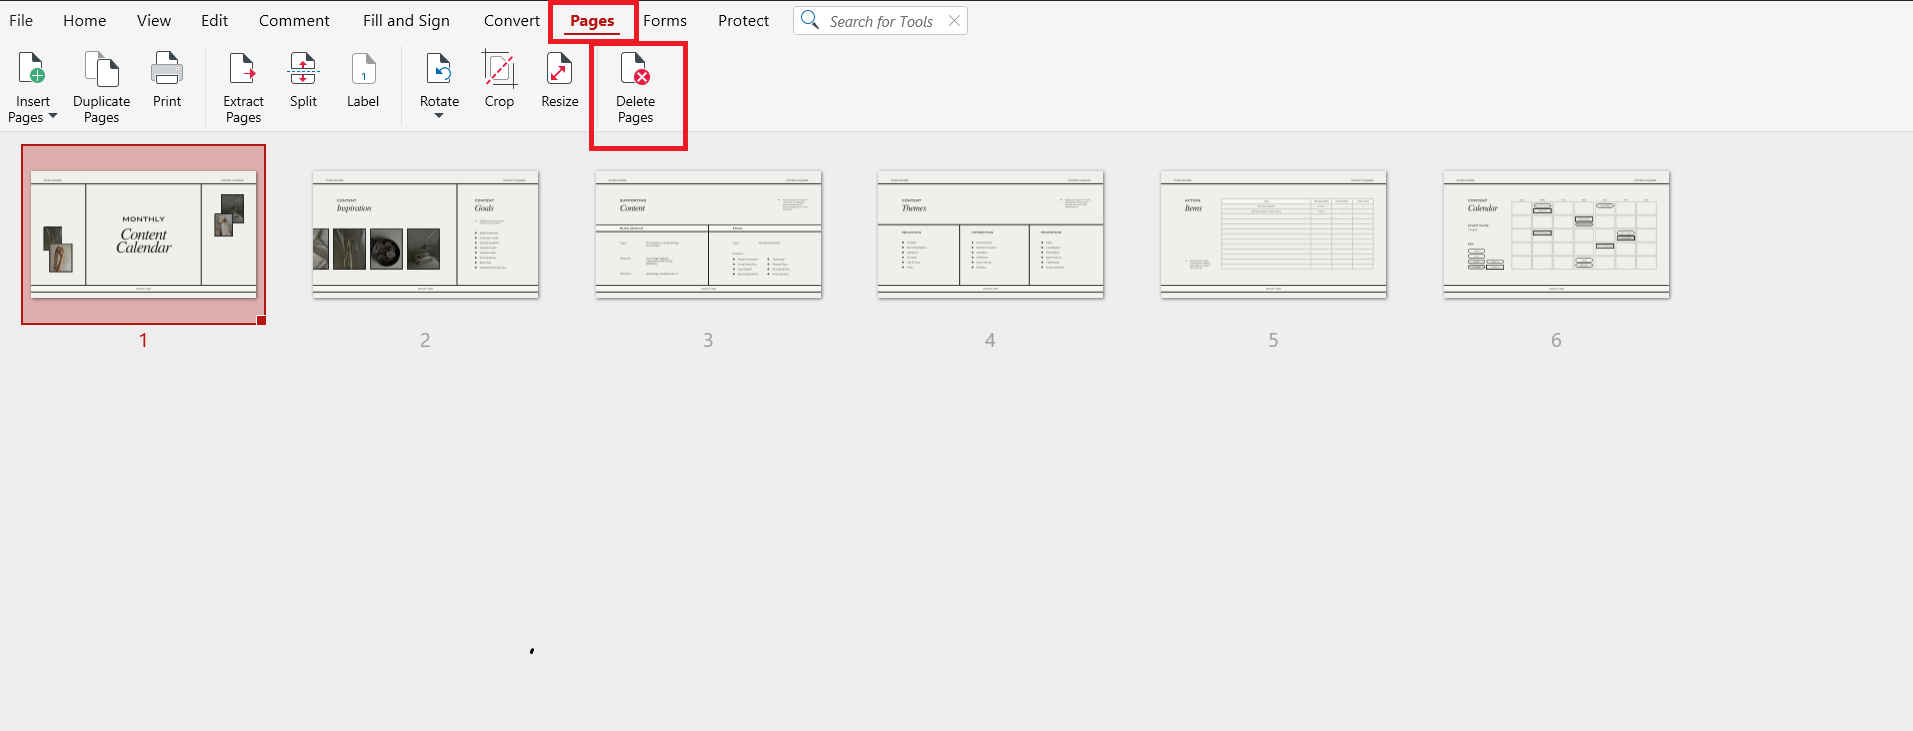Expand the Rotate dropdown arrow
1913x731 pixels.
point(439,116)
